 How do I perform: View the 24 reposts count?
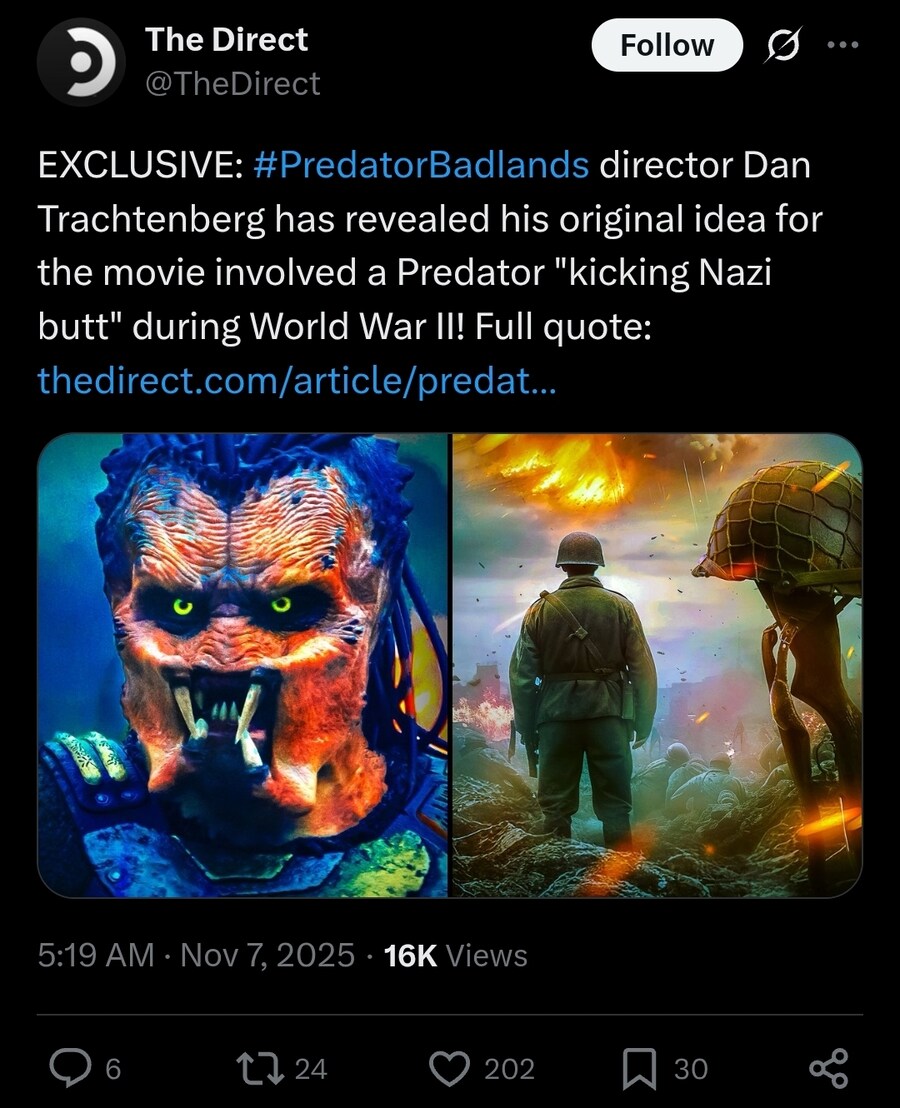[x=311, y=1068]
